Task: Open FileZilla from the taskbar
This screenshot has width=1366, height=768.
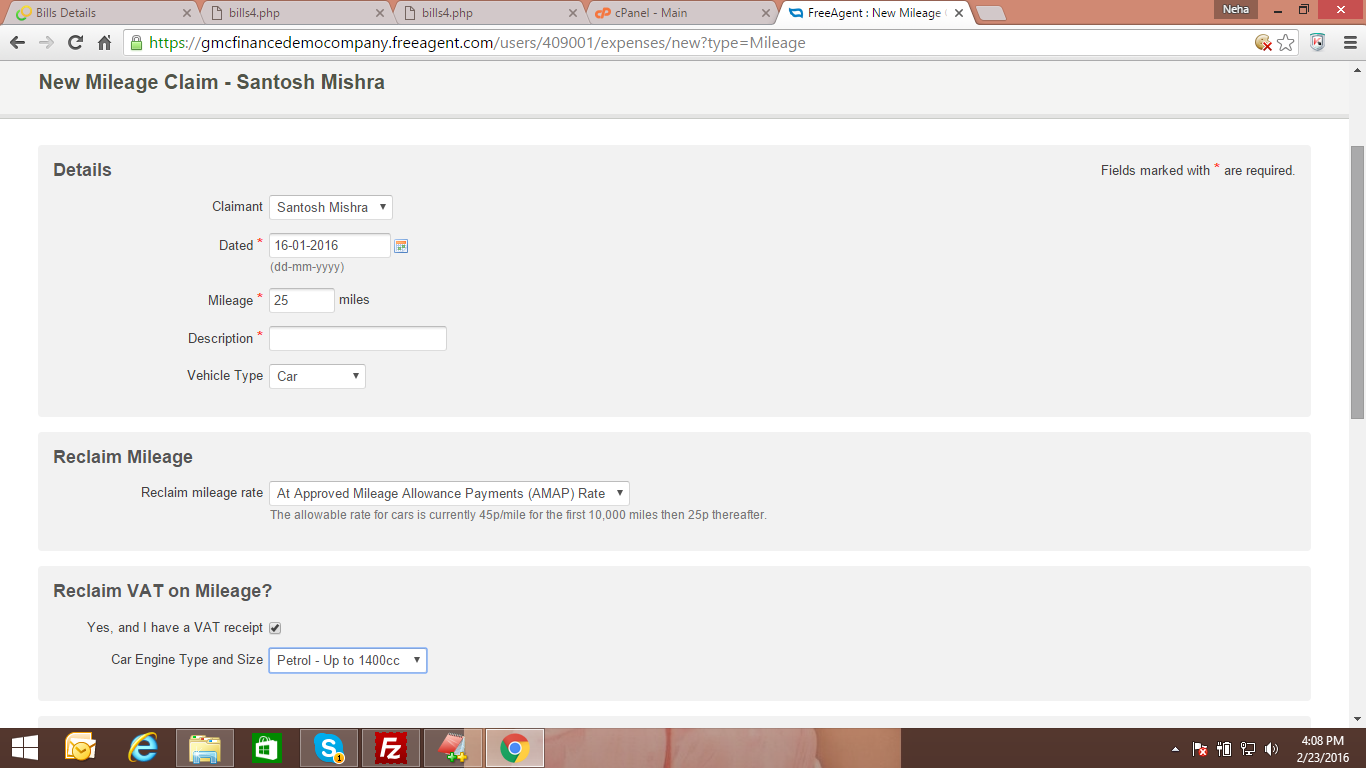Action: (x=391, y=748)
